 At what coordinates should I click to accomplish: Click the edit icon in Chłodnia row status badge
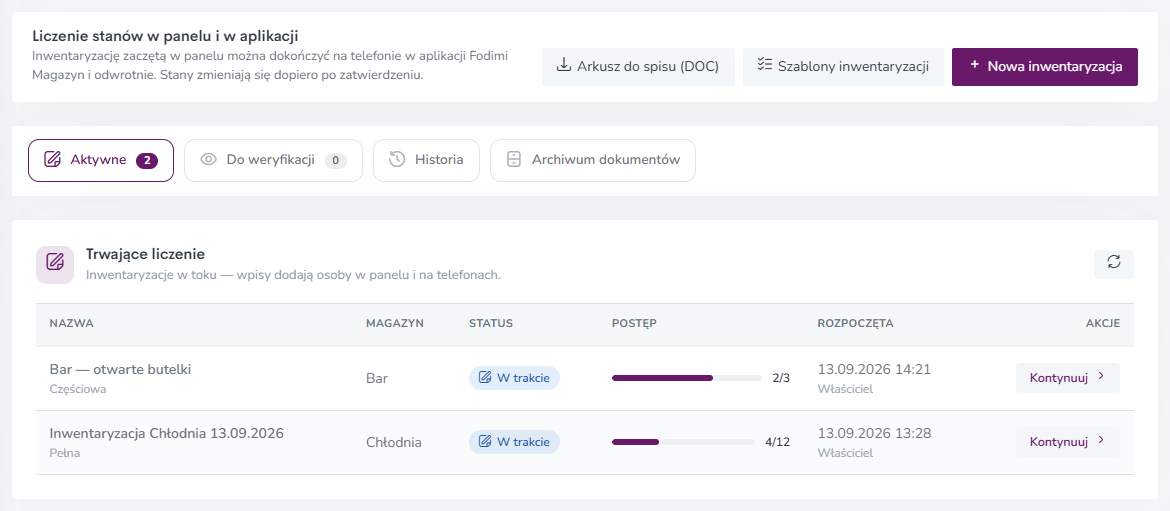tap(485, 442)
